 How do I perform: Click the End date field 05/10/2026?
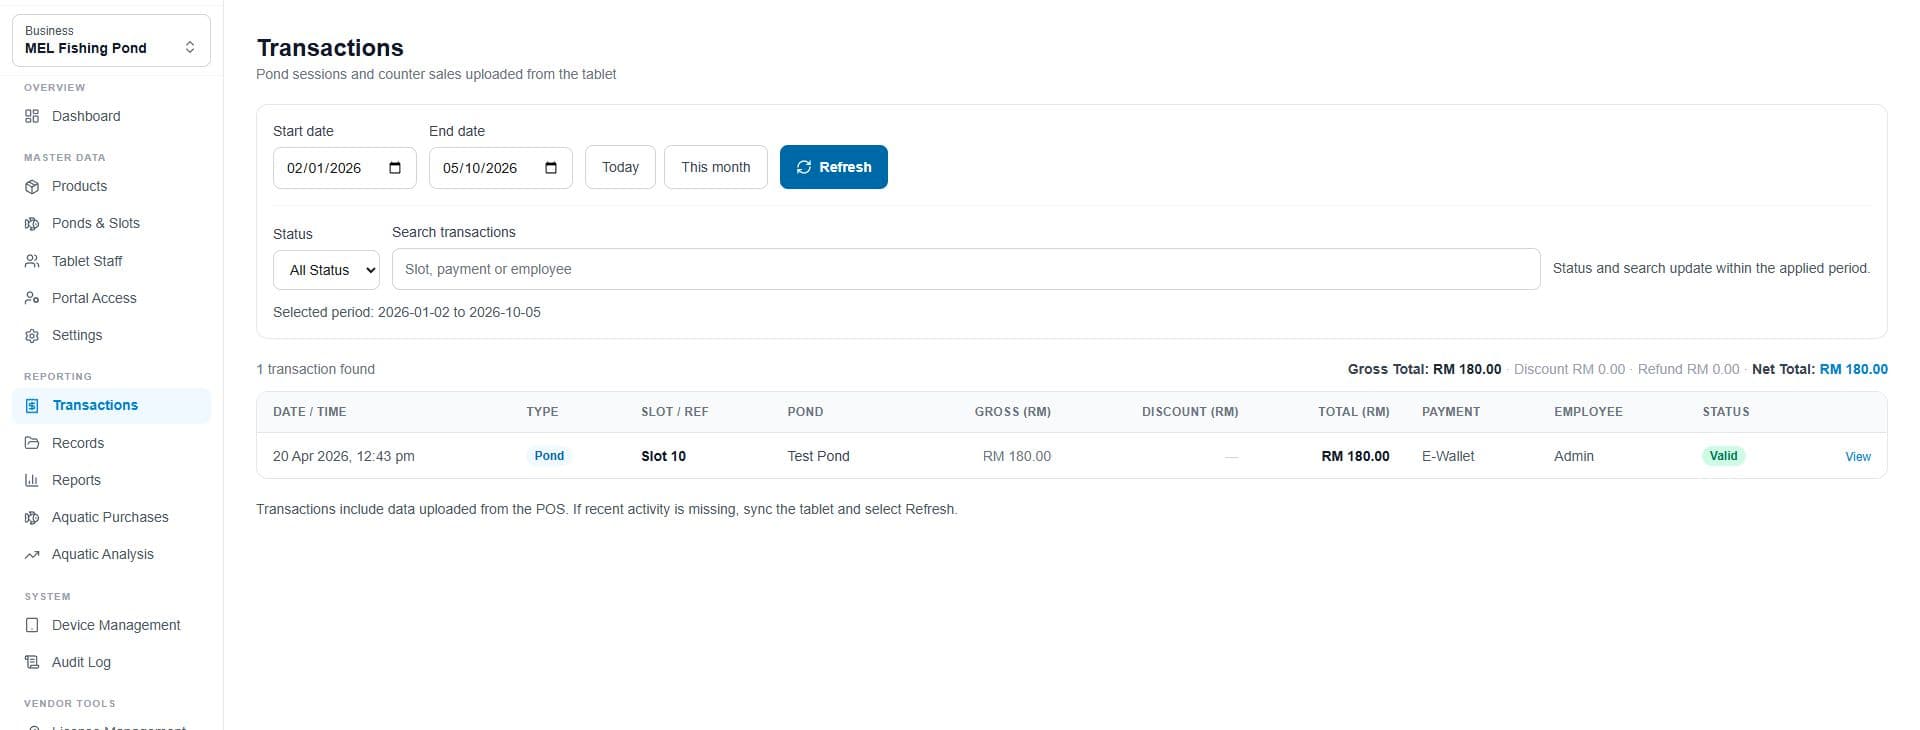point(501,168)
